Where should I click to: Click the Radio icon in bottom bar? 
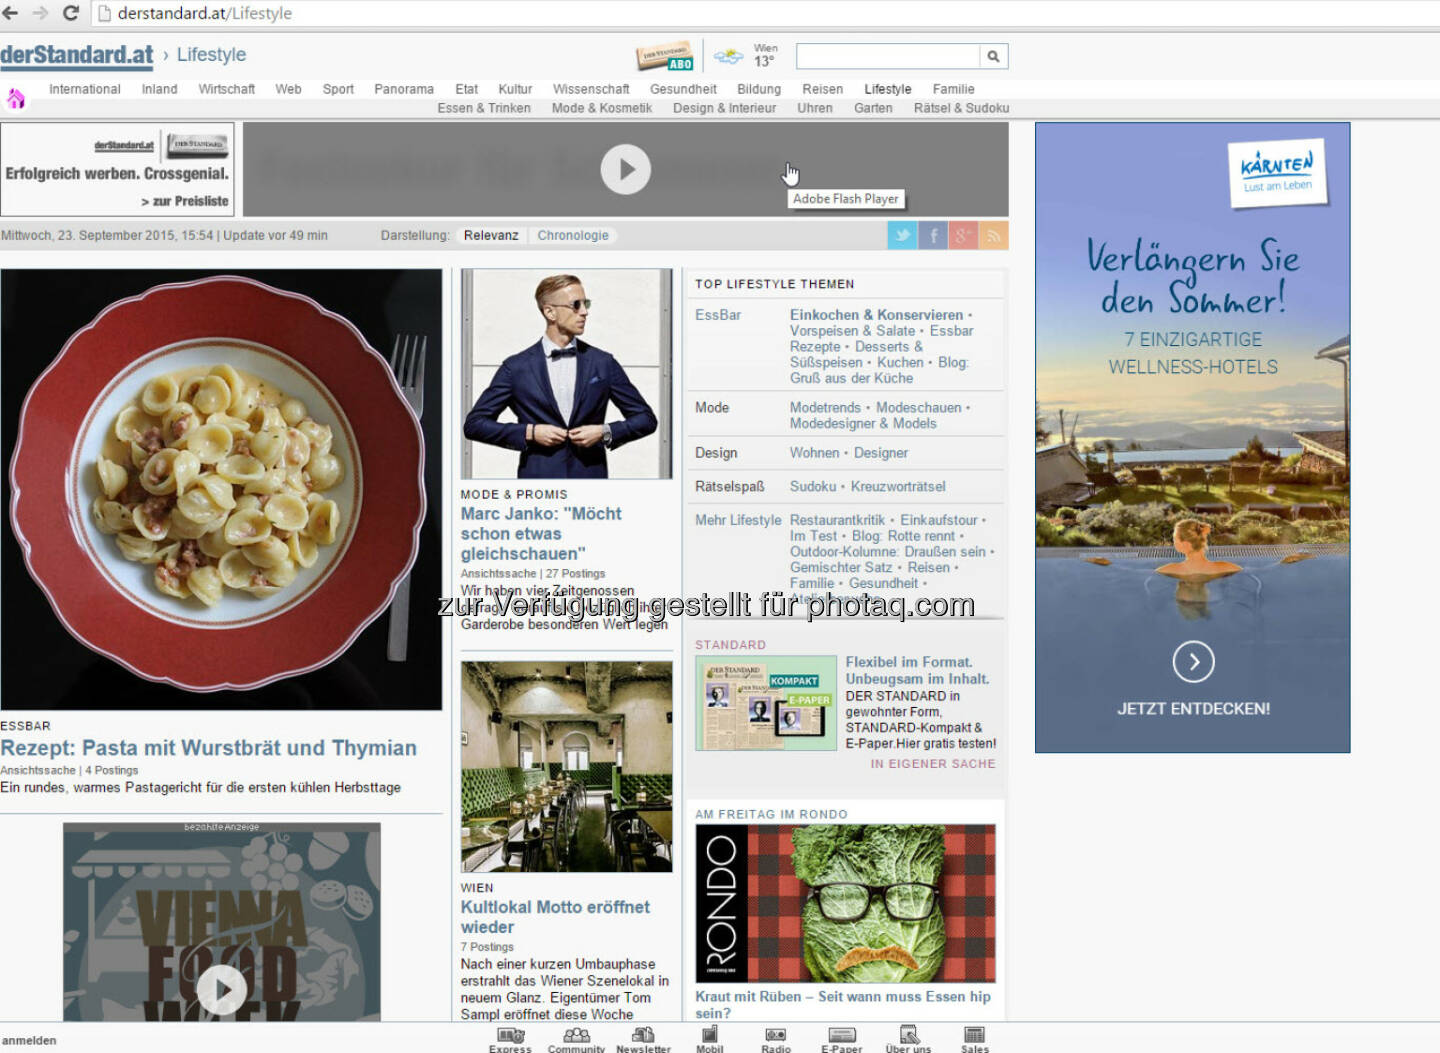tap(775, 1037)
